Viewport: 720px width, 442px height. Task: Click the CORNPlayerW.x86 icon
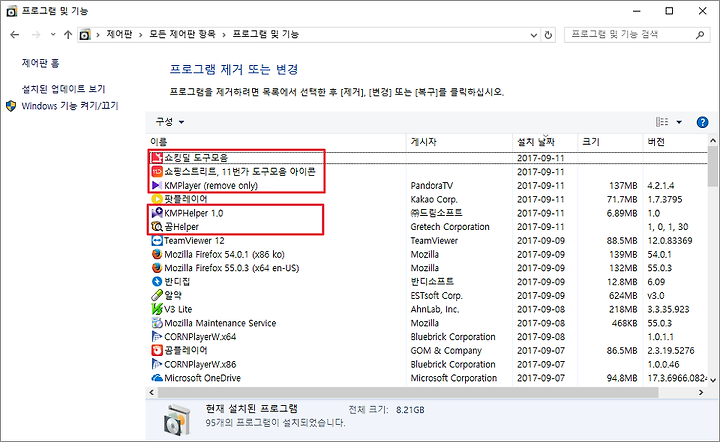(157, 364)
